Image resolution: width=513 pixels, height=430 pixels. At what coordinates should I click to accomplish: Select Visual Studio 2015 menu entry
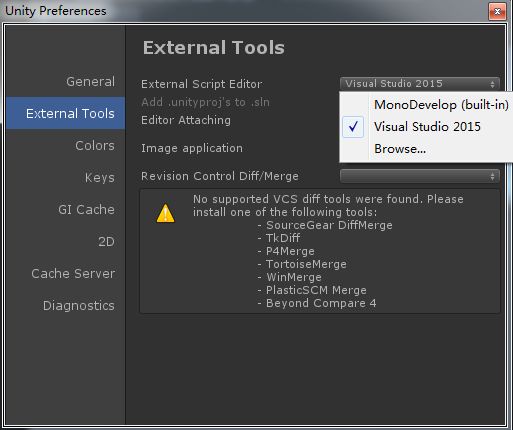(x=426, y=127)
